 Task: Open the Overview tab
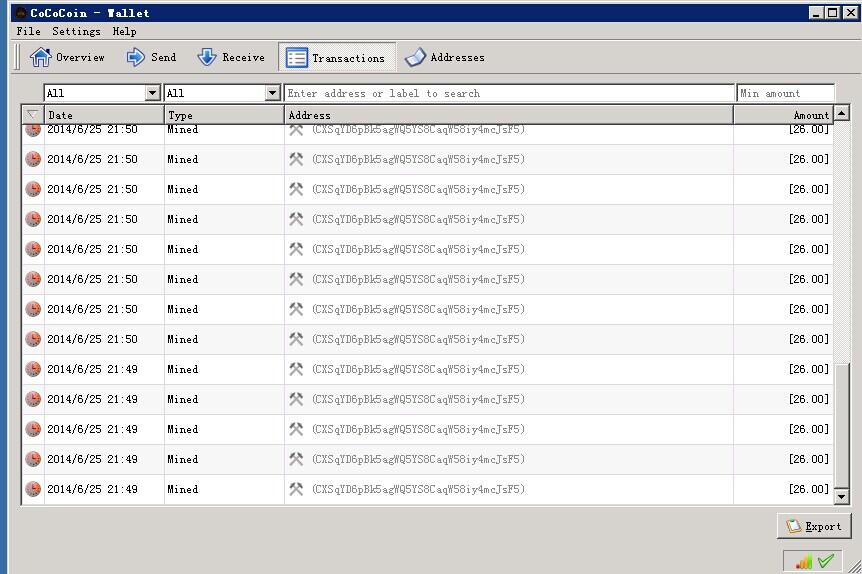(67, 57)
